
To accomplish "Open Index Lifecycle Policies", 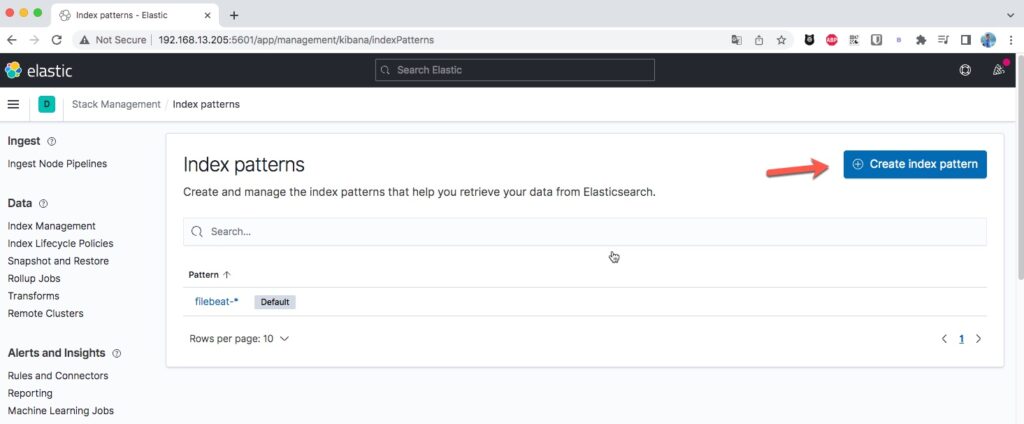I will click(60, 244).
